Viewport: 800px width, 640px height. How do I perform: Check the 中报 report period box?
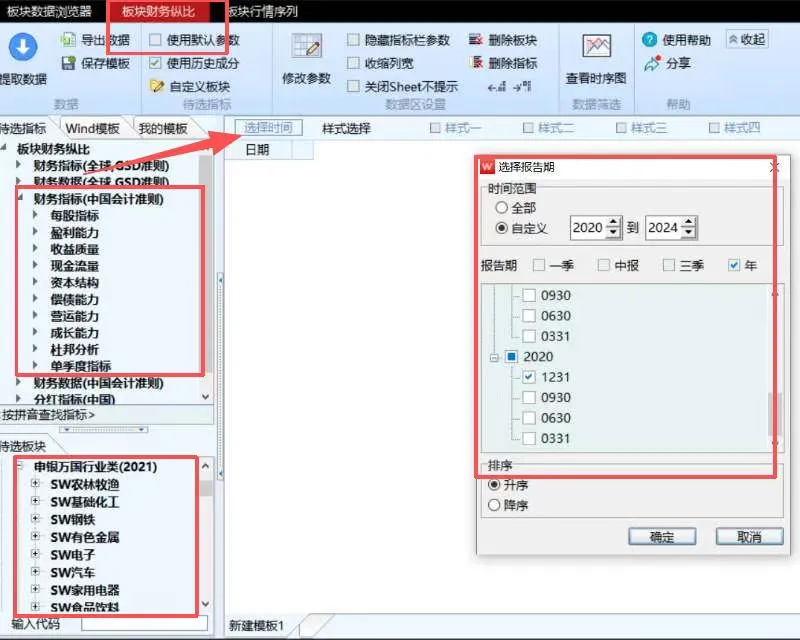click(x=604, y=265)
